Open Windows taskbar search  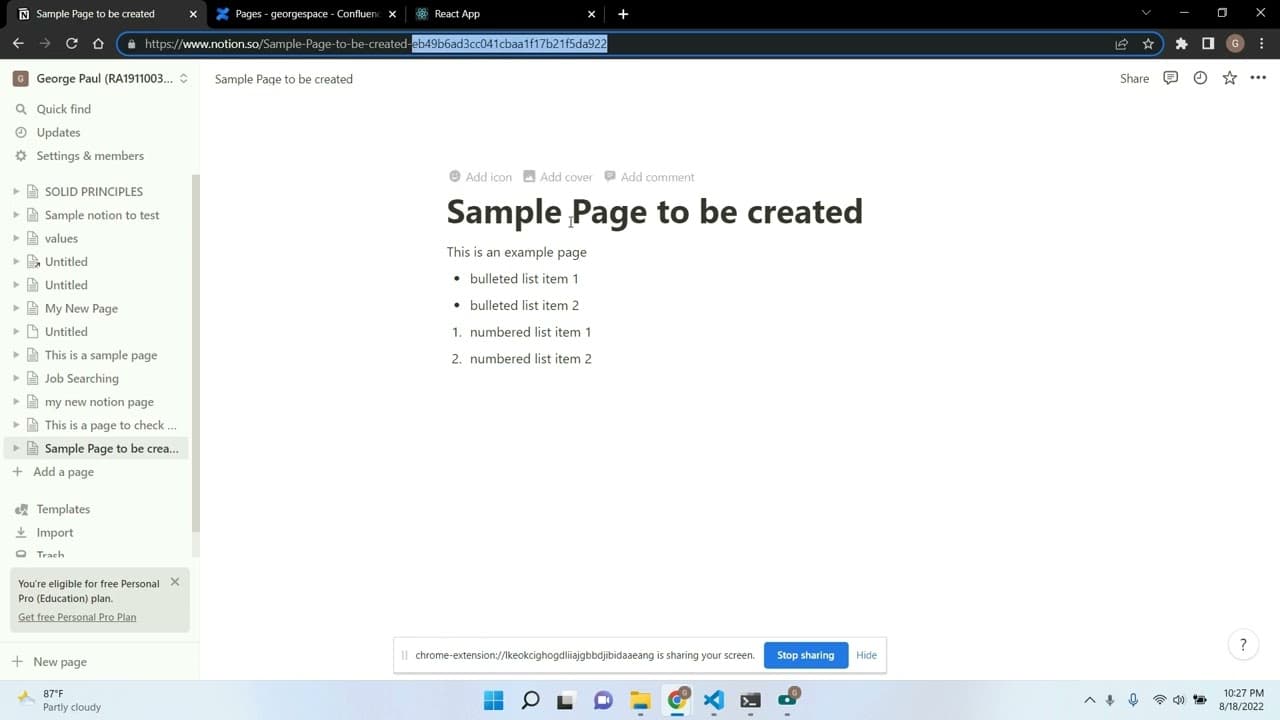point(531,700)
